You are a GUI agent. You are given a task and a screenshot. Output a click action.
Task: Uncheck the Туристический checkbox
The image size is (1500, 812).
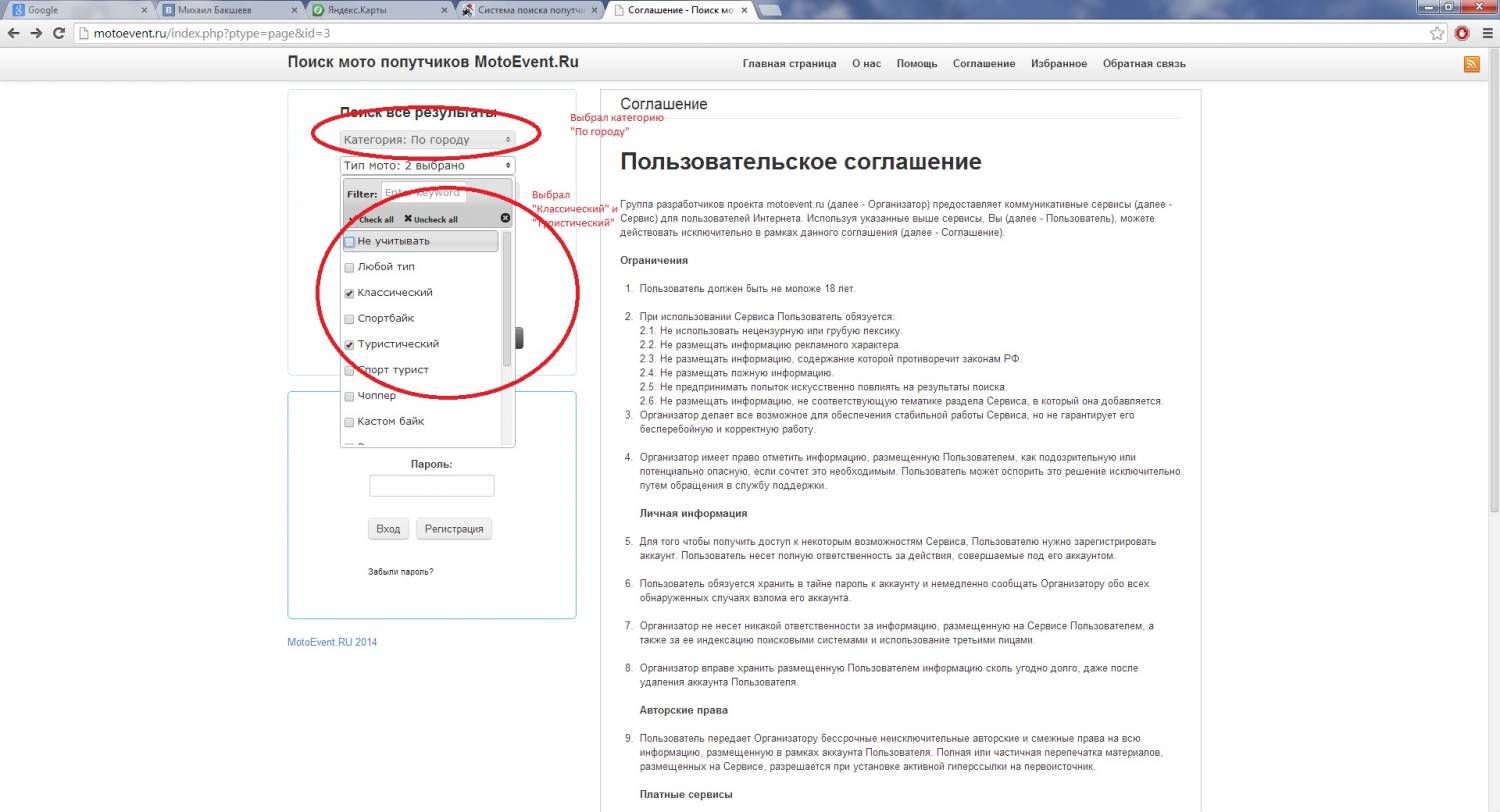coord(349,345)
